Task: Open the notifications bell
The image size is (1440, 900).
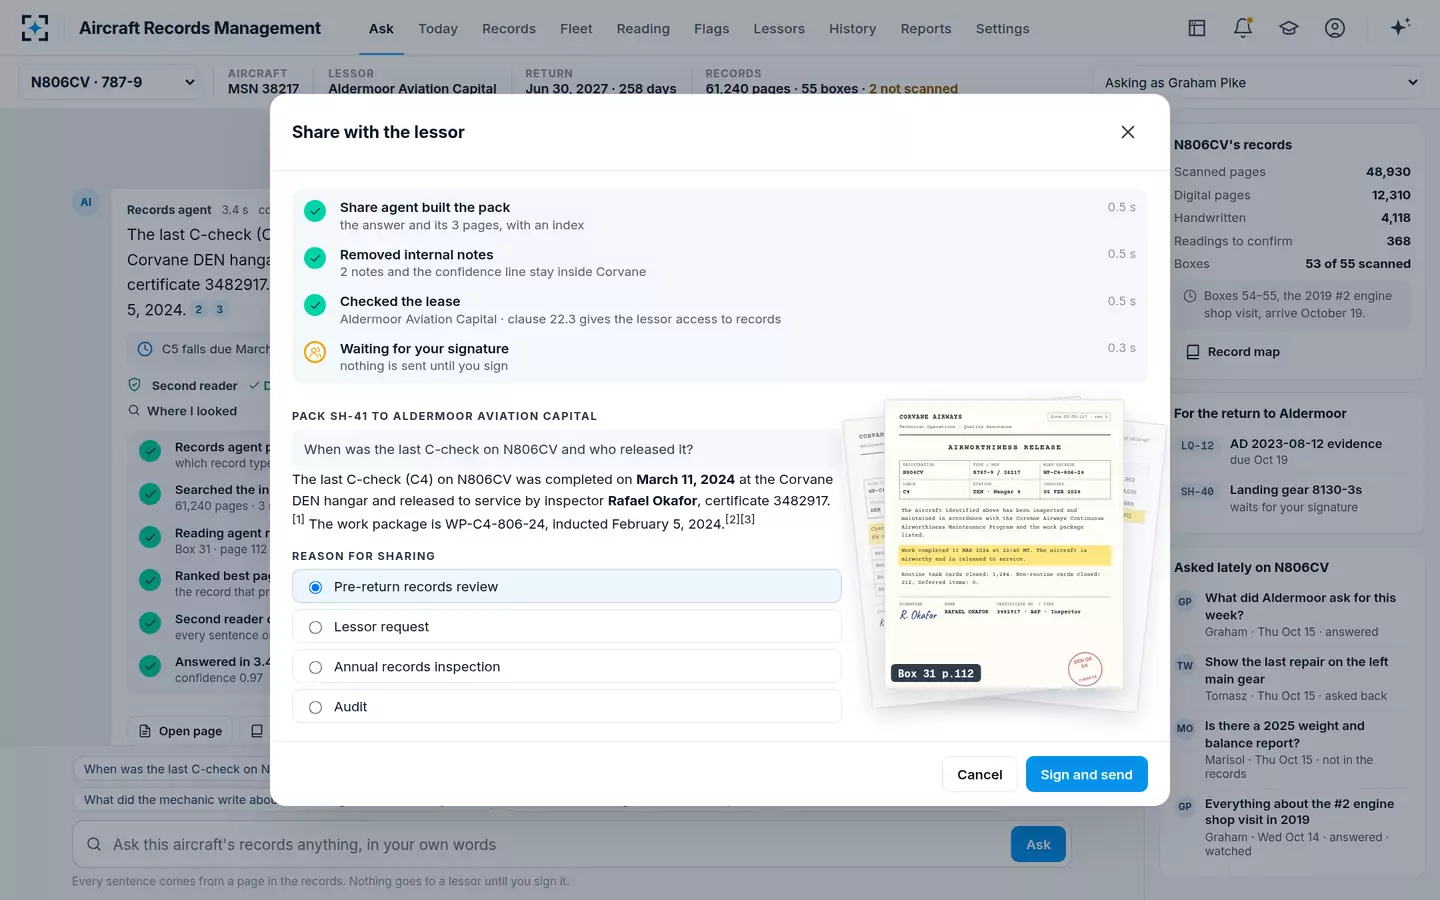Action: pyautogui.click(x=1243, y=28)
